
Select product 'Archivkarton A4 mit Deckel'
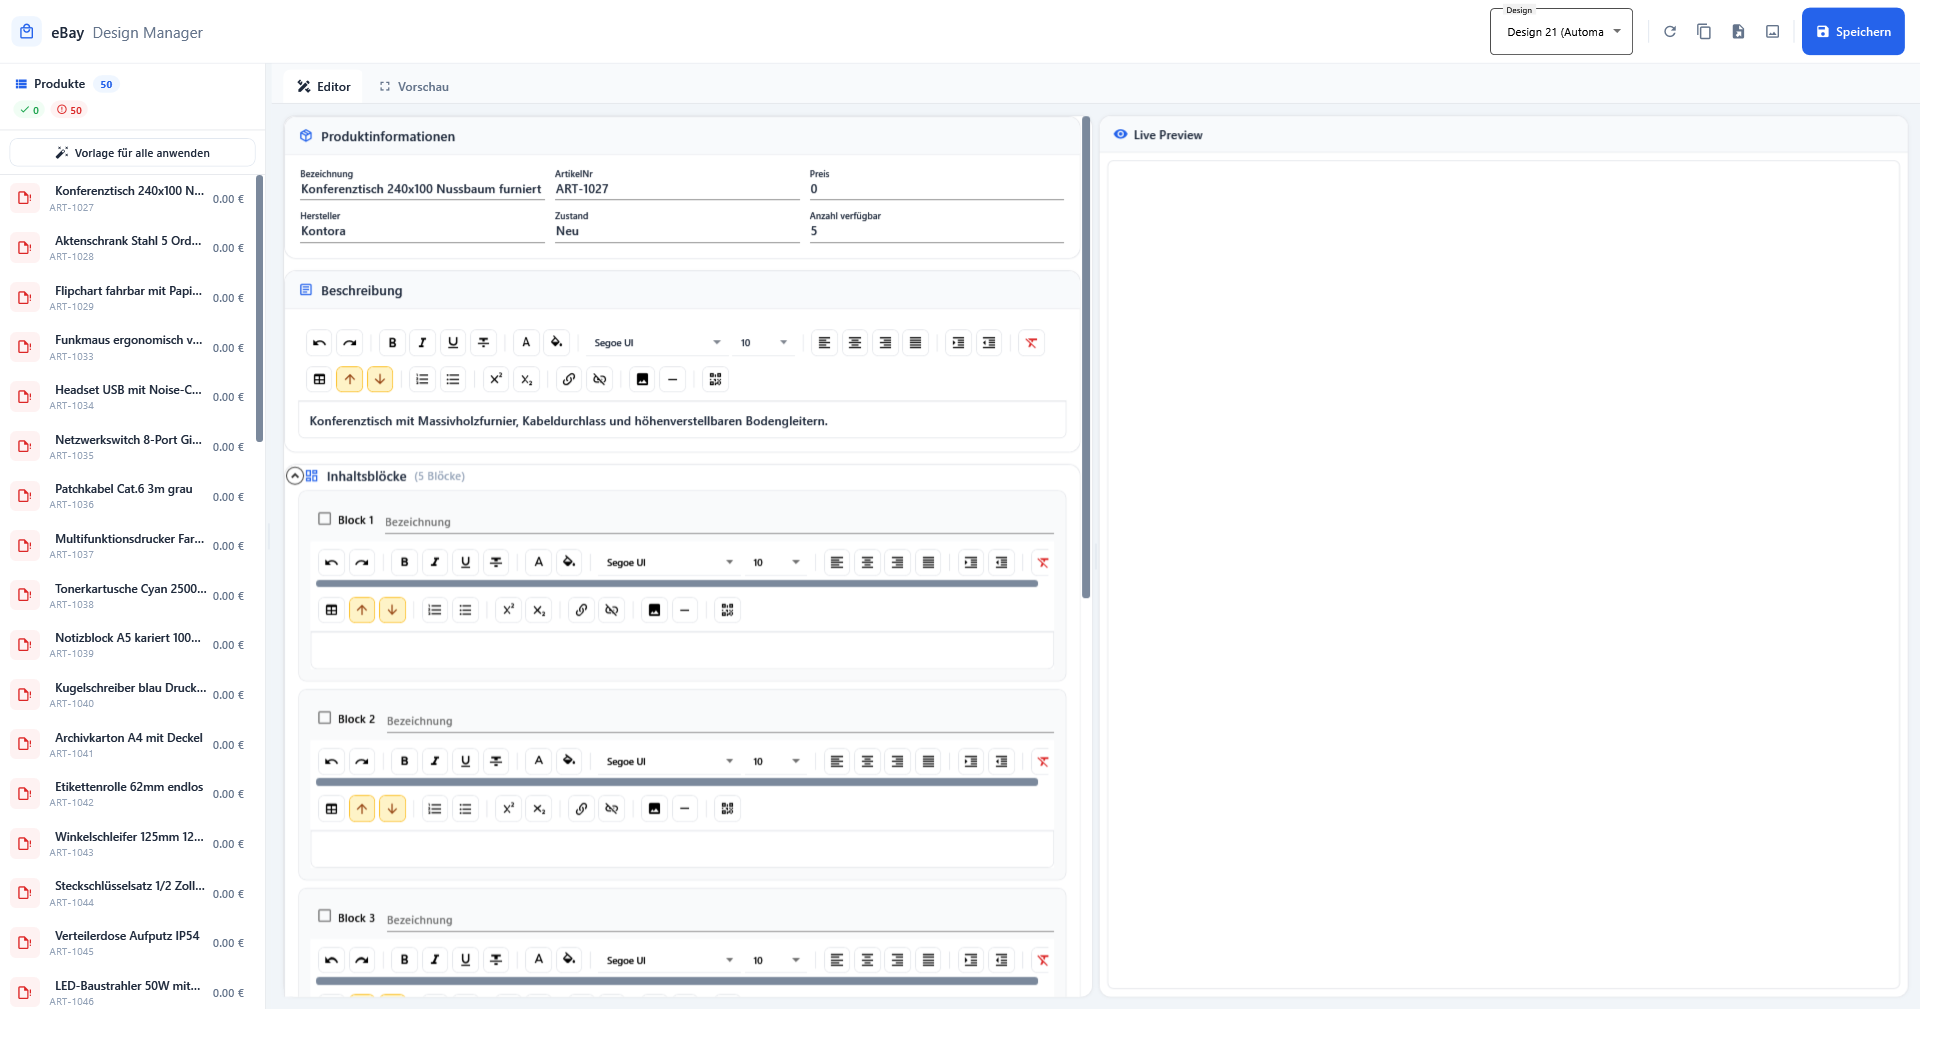pyautogui.click(x=128, y=745)
